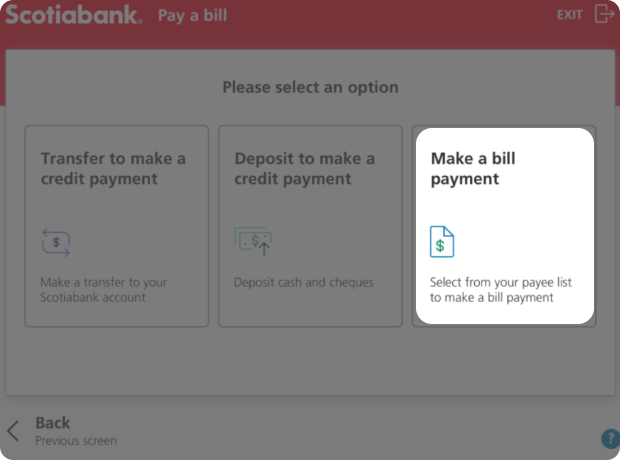Click the back chevron arrow
The image size is (620, 460).
click(13, 430)
